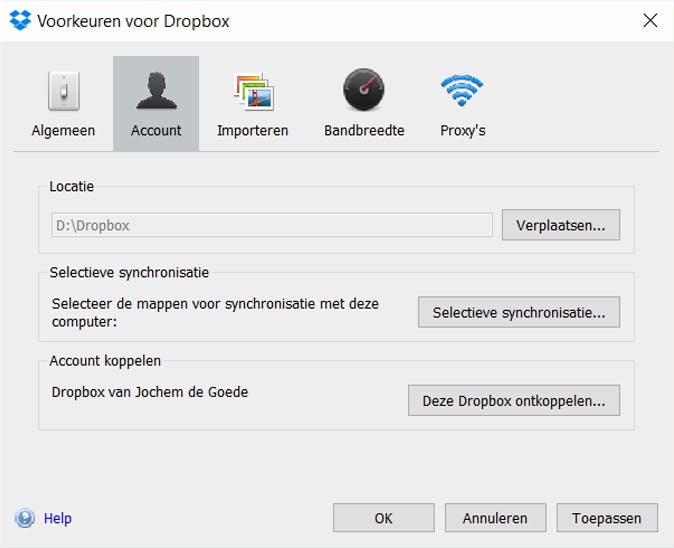The image size is (674, 548).
Task: Click the Annuleren button
Action: click(495, 518)
